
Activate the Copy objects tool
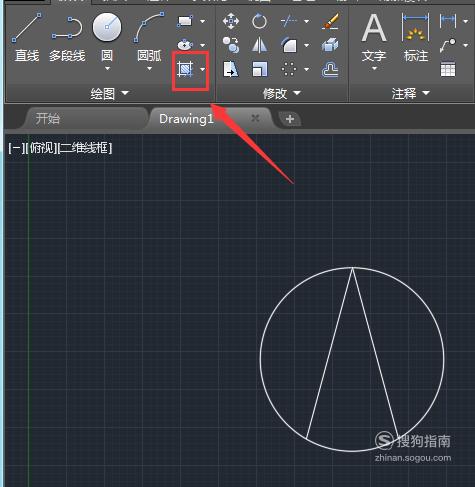point(231,45)
